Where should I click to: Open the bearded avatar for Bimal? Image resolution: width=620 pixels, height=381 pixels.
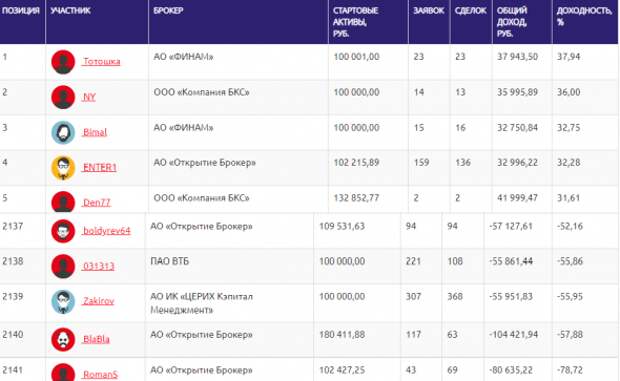point(63,132)
